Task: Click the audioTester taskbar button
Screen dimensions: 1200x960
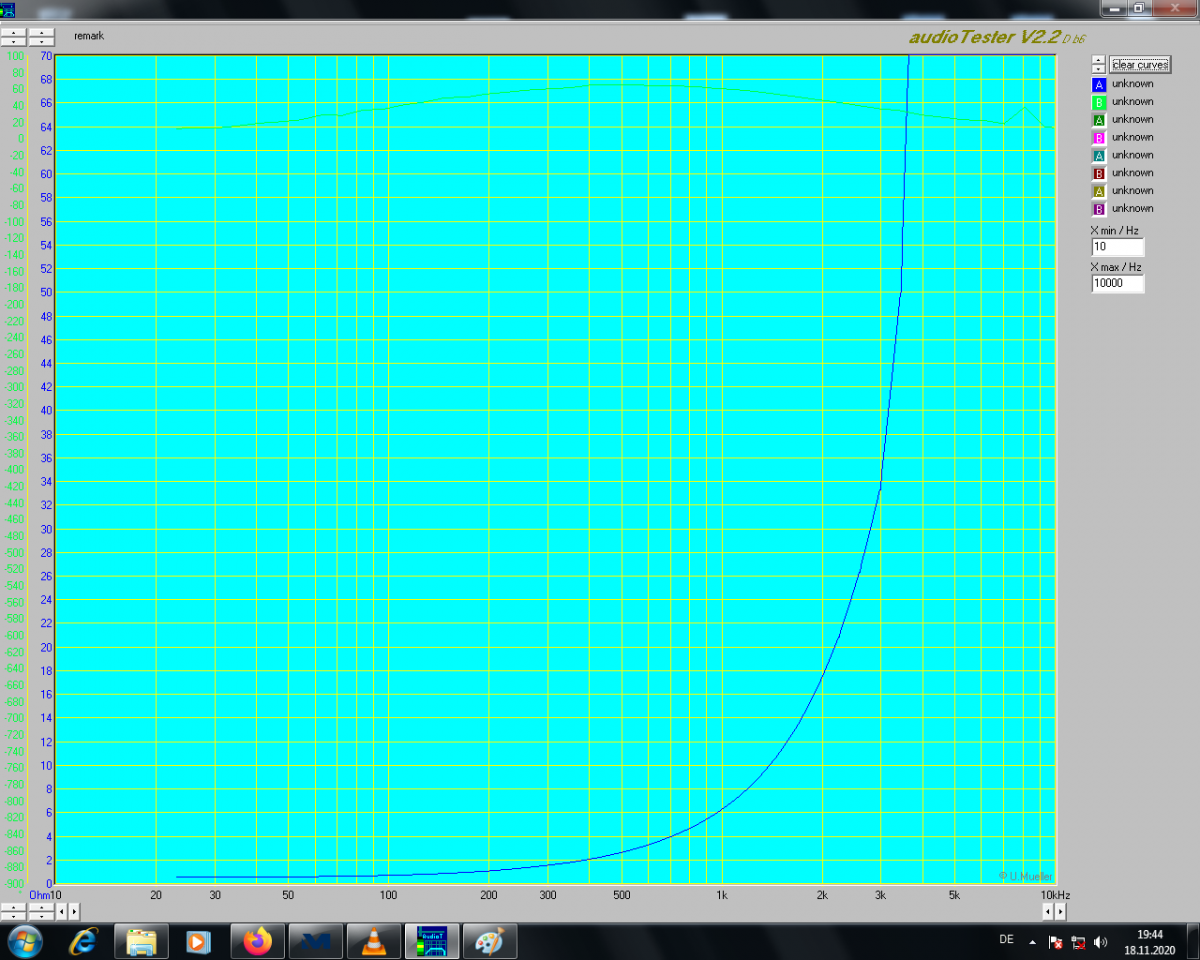Action: 432,941
